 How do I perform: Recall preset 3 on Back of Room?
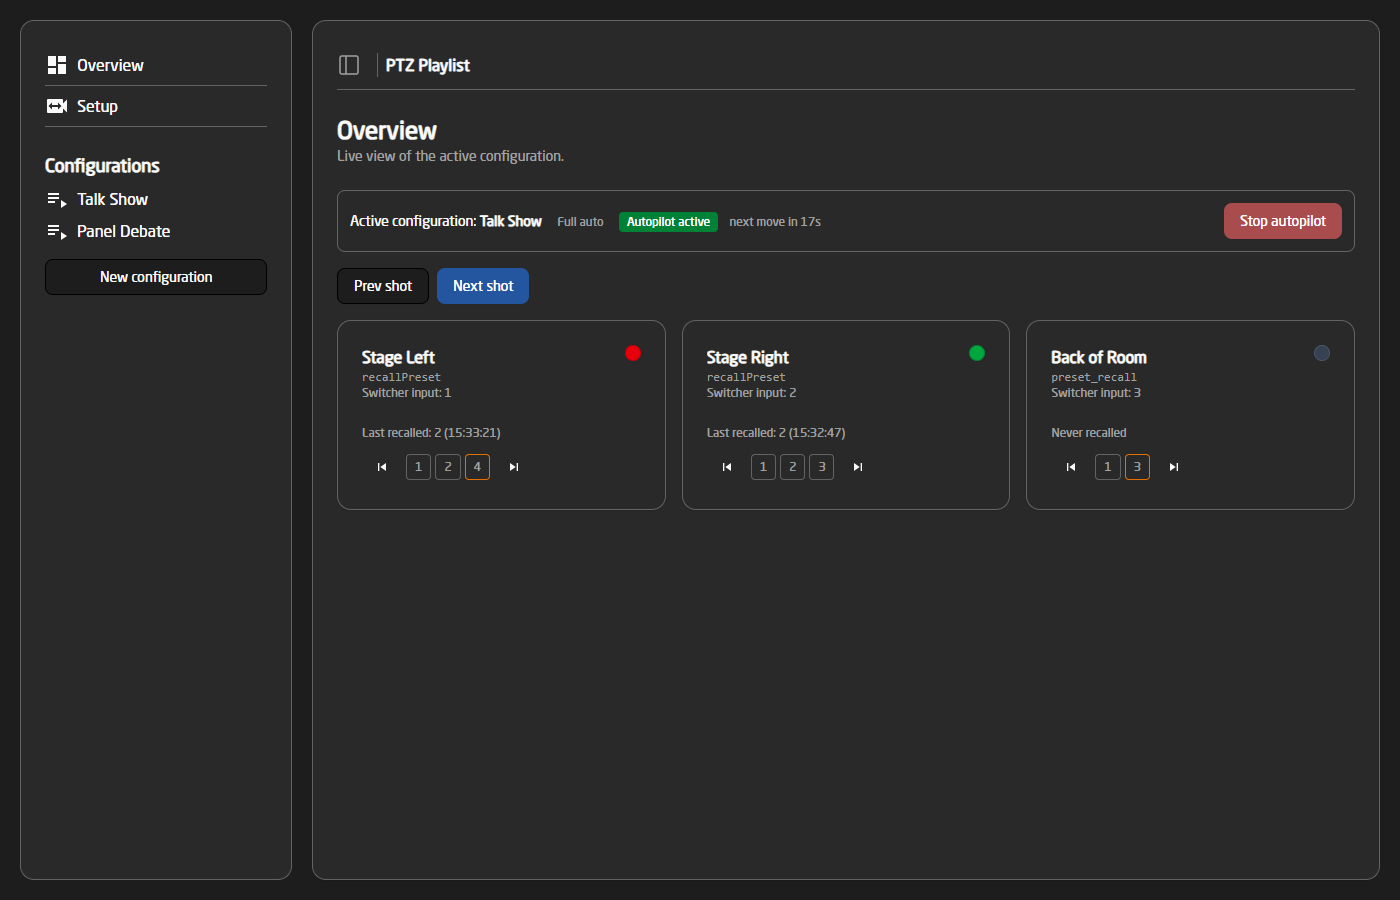[x=1137, y=467]
